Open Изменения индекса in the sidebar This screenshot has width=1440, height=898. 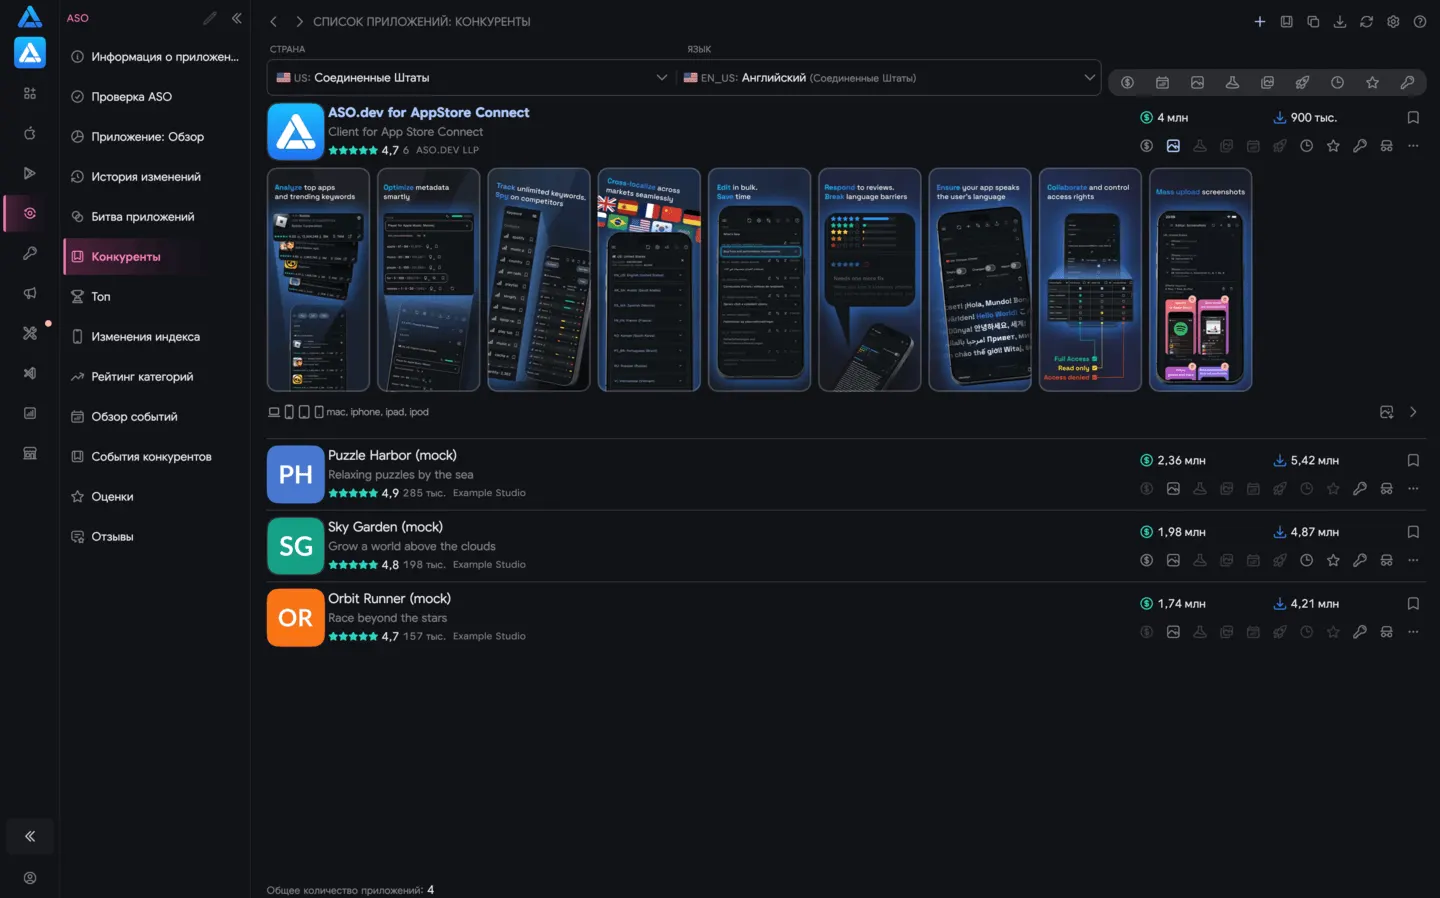click(155, 337)
